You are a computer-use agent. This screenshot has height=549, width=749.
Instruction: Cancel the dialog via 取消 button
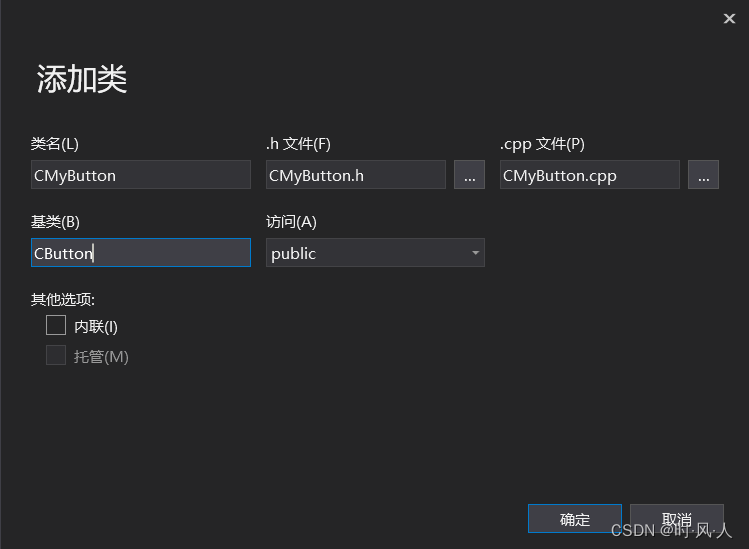(x=677, y=518)
